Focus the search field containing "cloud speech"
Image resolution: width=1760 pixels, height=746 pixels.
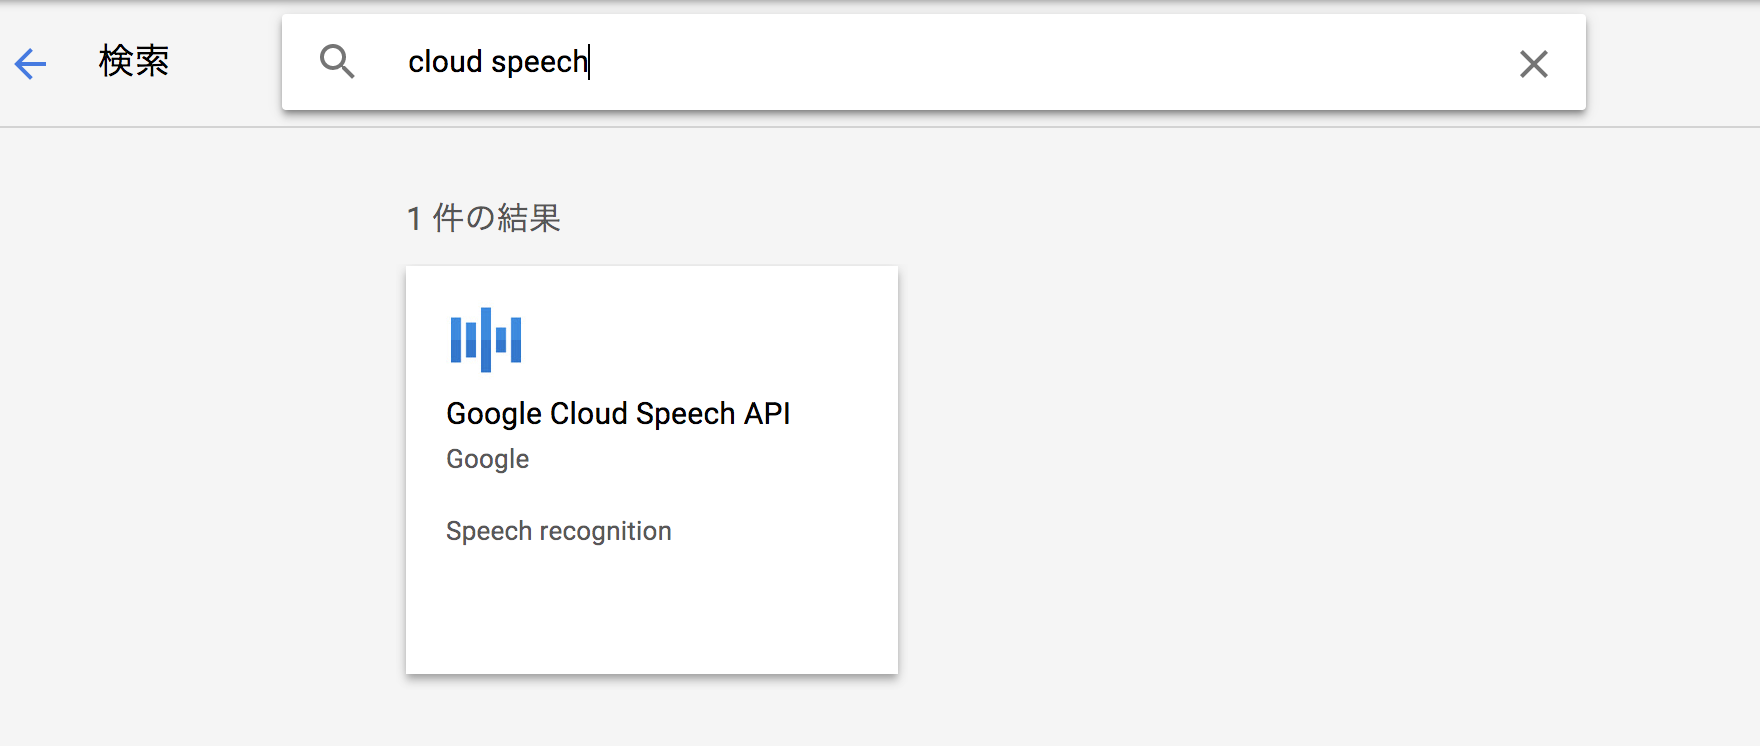click(x=933, y=62)
